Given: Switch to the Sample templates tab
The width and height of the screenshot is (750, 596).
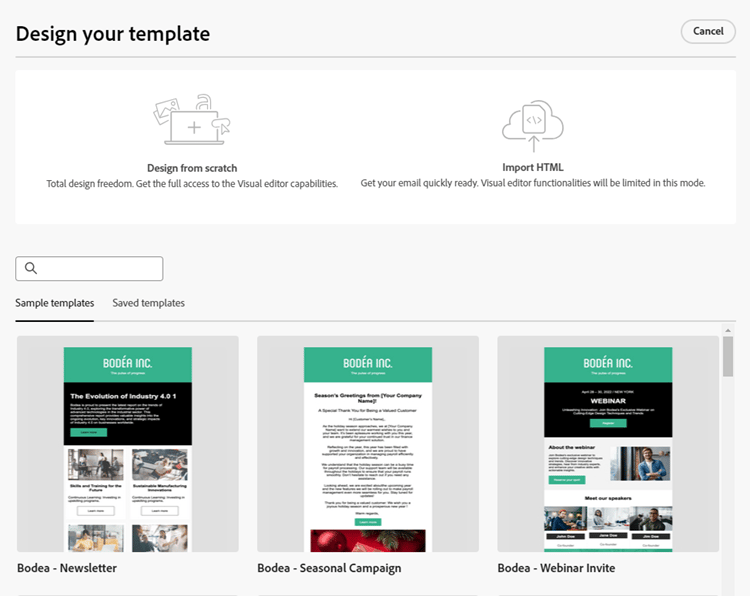Looking at the screenshot, I should [x=55, y=303].
